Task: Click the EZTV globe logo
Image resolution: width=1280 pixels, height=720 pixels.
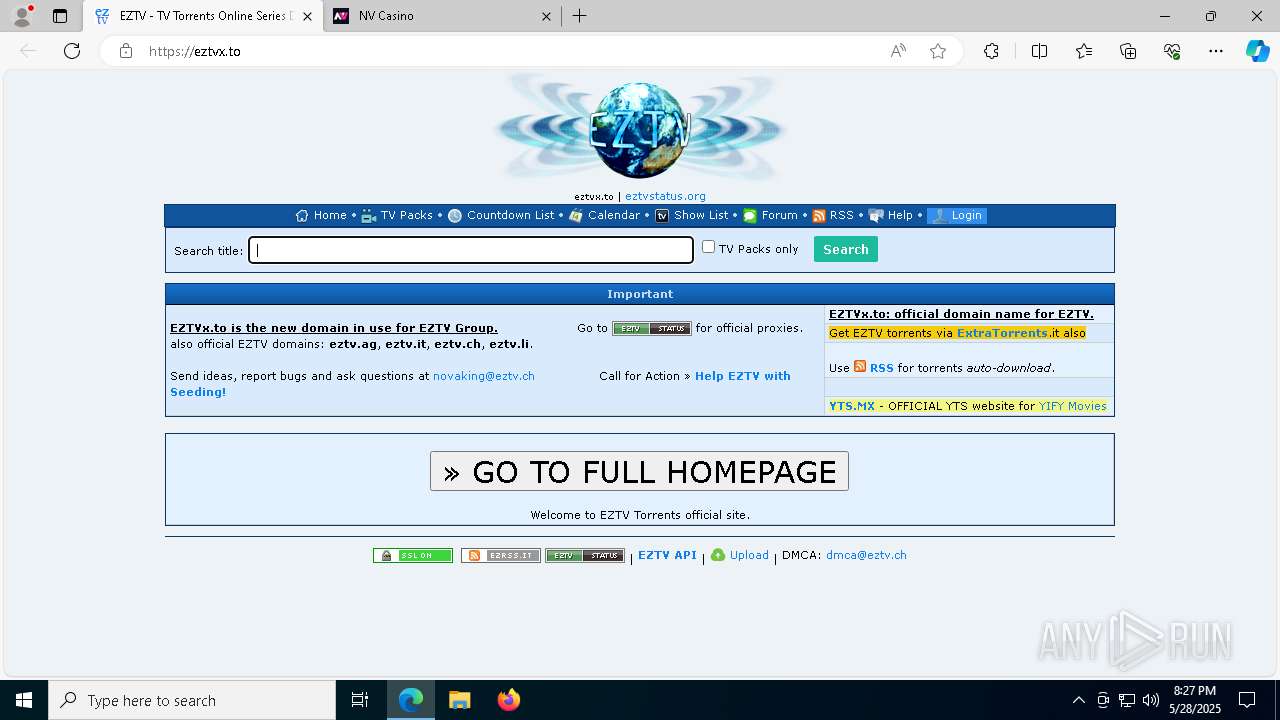Action: (x=640, y=130)
